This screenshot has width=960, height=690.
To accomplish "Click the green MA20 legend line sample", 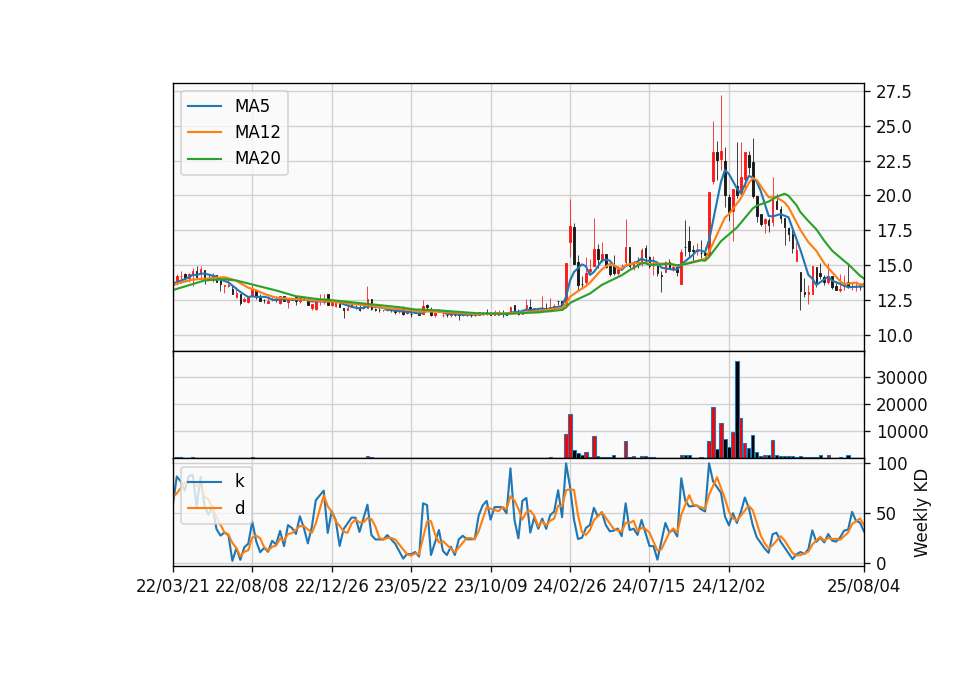I will [x=204, y=159].
